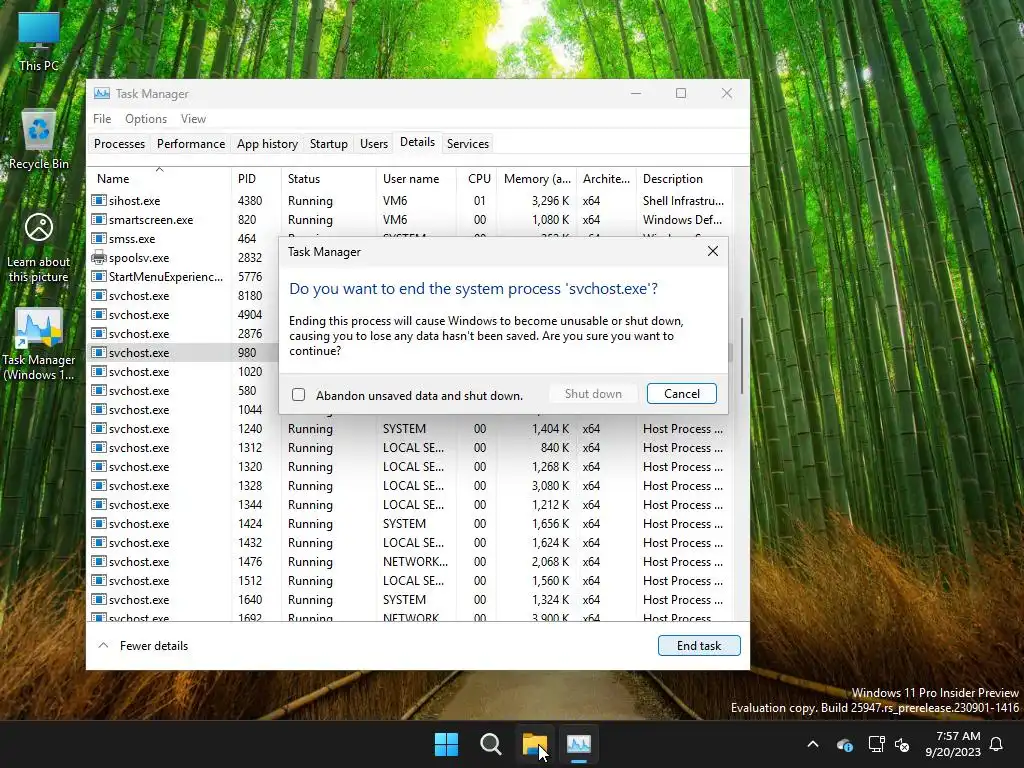Viewport: 1024px width, 768px height.
Task: Open This PC desktop icon
Action: (x=39, y=40)
